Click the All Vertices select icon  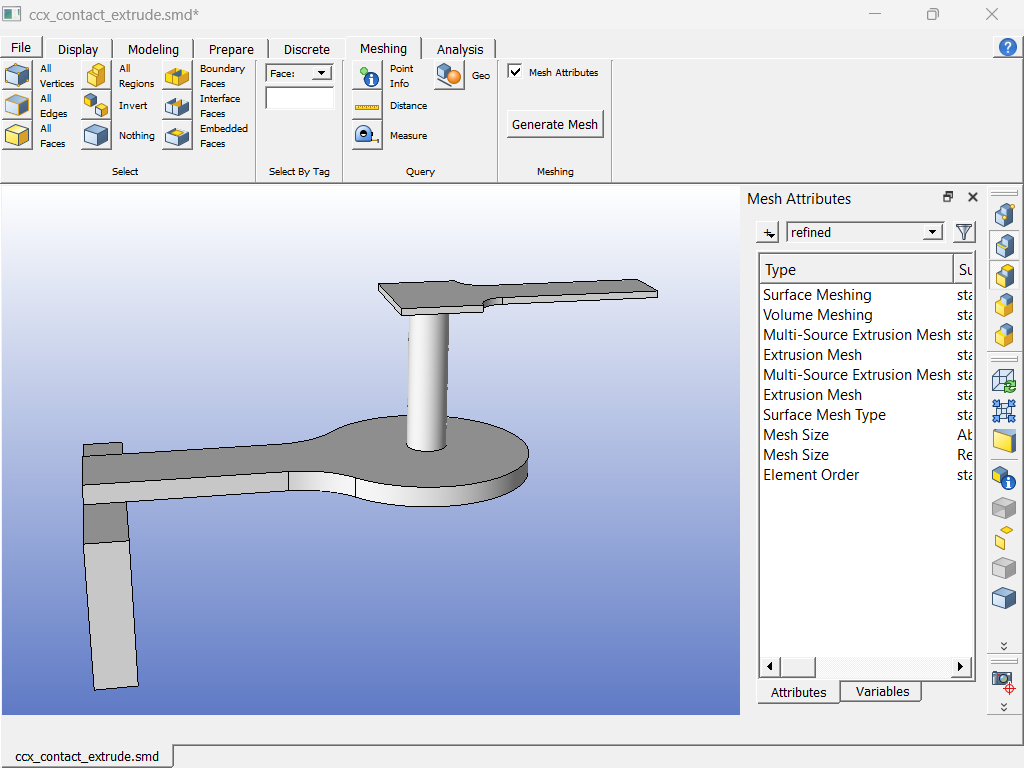coord(17,75)
